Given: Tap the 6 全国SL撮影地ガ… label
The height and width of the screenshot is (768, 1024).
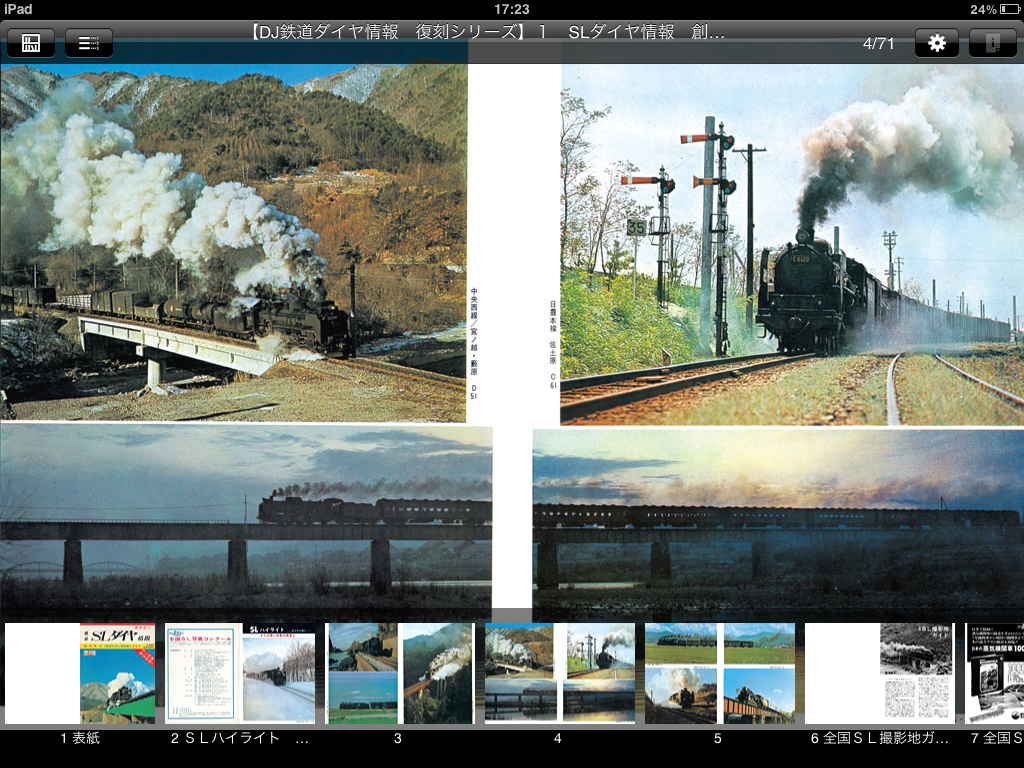Looking at the screenshot, I should click(880, 739).
